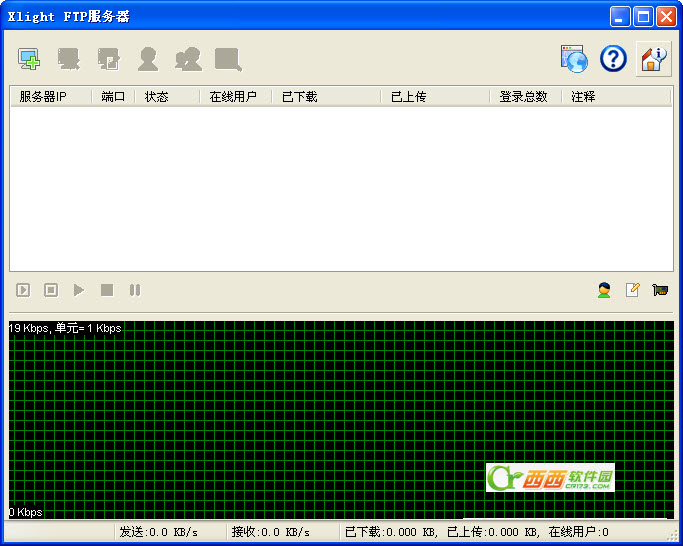Image resolution: width=683 pixels, height=546 pixels.
Task: Pause the selected server
Action: 135,290
